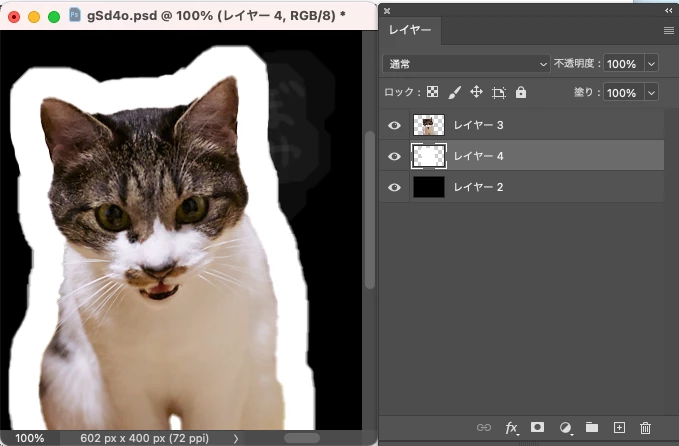This screenshot has height=446, width=679.
Task: Hide レイヤー 3 with eye icon
Action: (394, 125)
